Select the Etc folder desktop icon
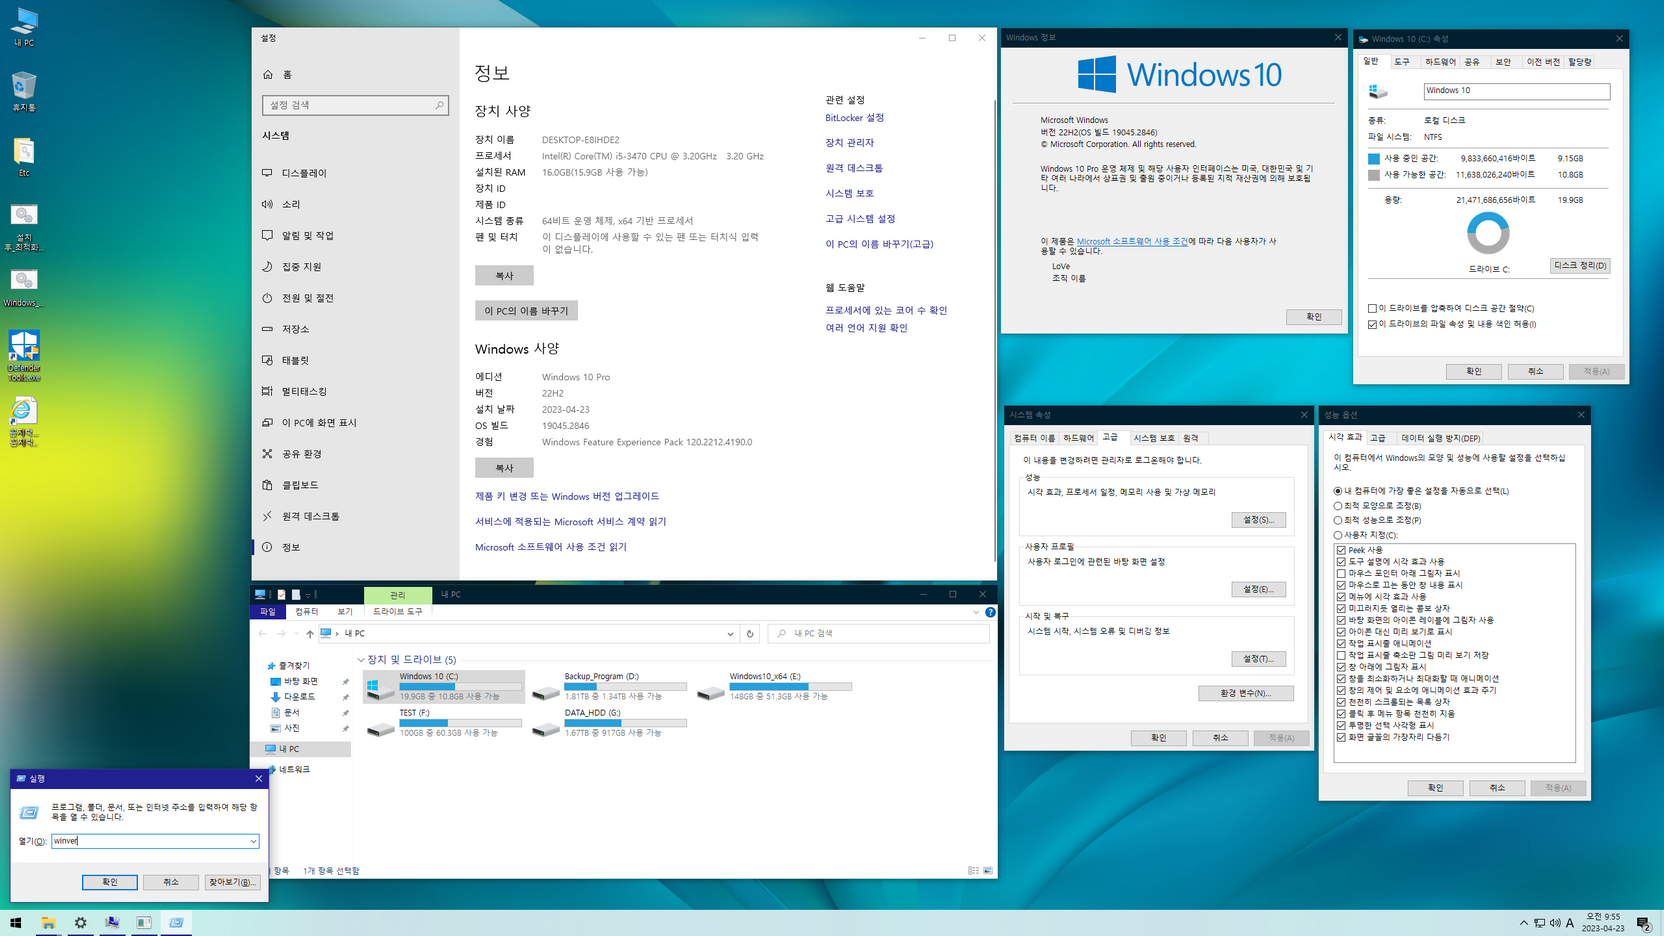The width and height of the screenshot is (1664, 936). pyautogui.click(x=24, y=157)
